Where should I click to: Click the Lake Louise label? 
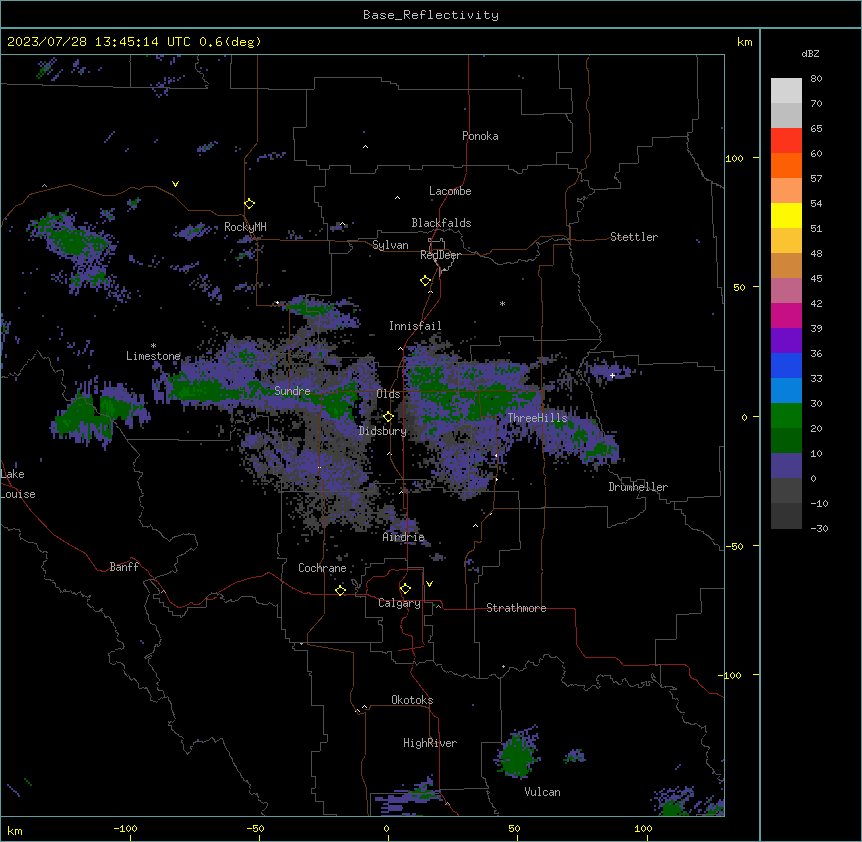(x=17, y=484)
